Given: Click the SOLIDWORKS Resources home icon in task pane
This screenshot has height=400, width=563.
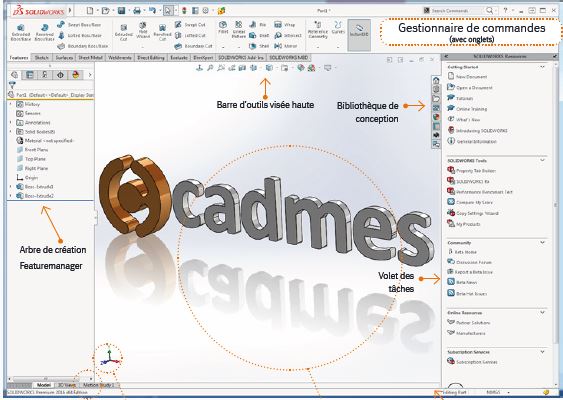Looking at the screenshot, I should click(436, 80).
